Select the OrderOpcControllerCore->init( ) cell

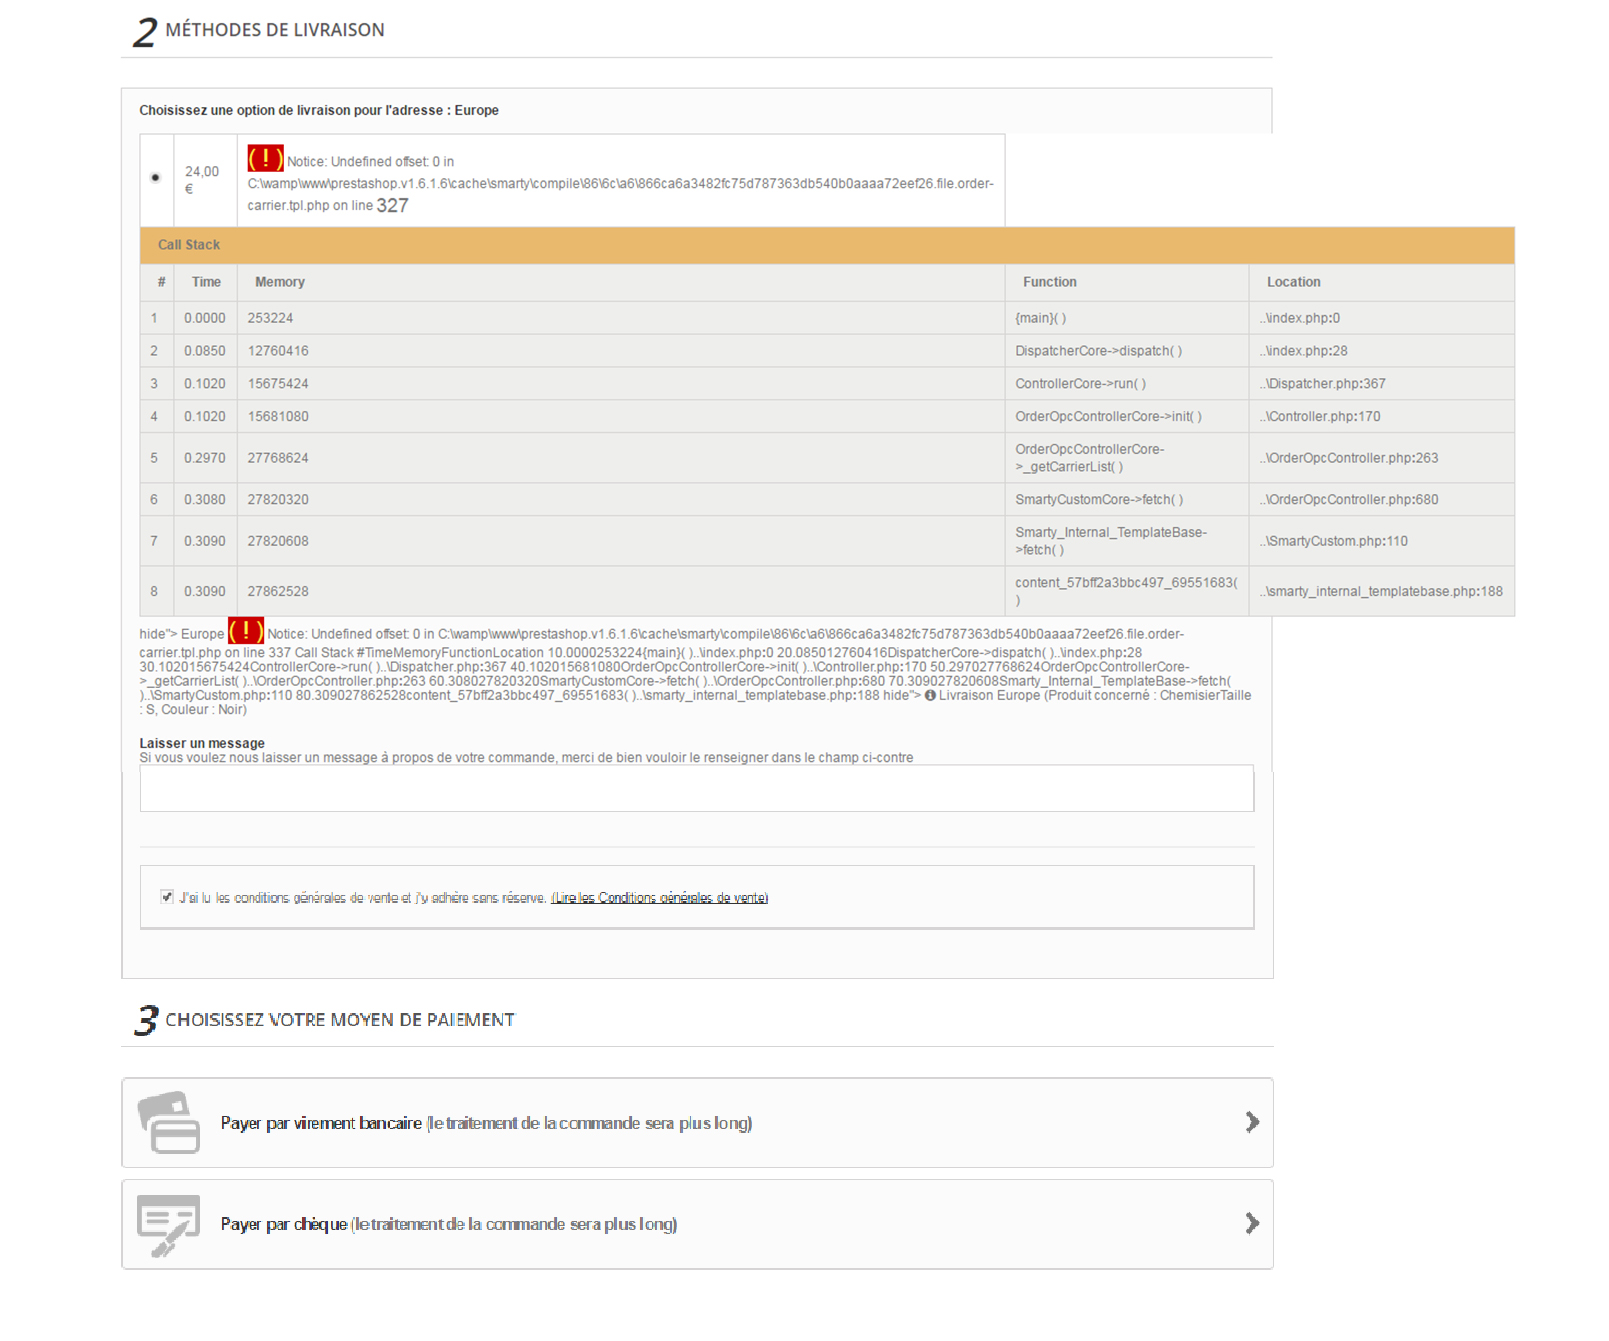(1127, 417)
